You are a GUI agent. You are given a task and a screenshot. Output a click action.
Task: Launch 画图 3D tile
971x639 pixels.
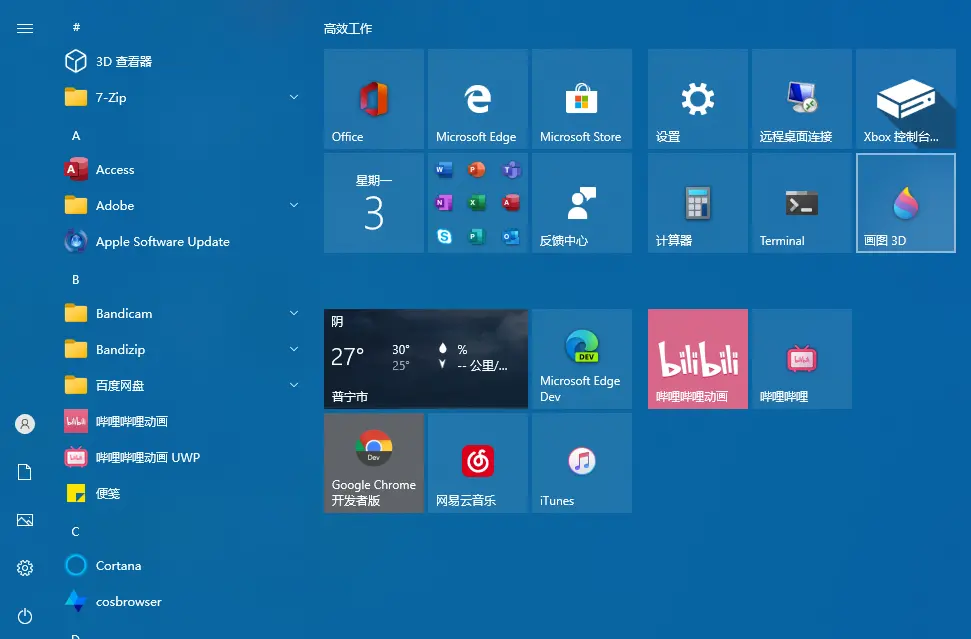906,202
